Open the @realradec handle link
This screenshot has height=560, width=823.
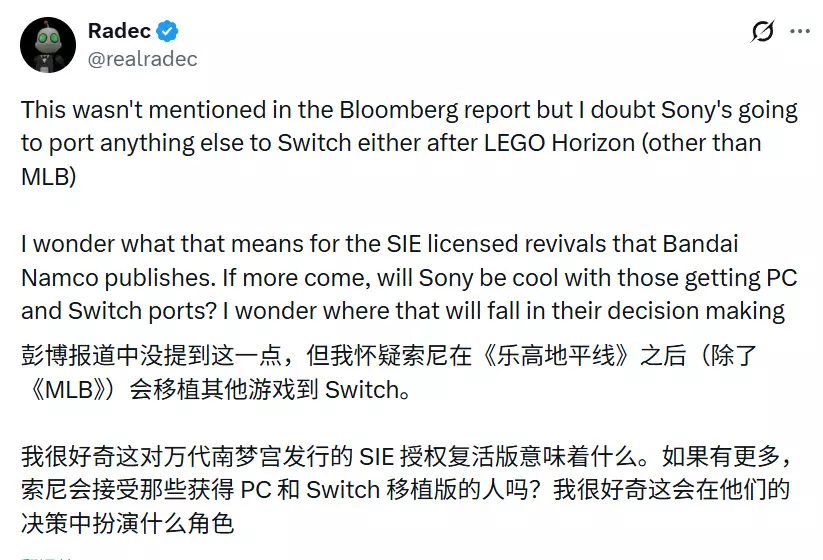click(142, 59)
